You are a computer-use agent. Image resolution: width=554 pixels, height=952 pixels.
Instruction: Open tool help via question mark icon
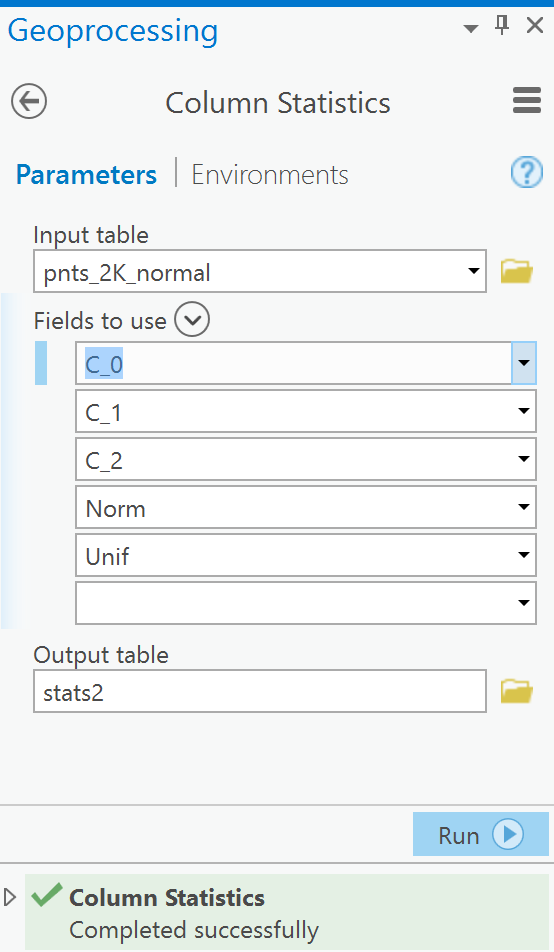point(526,172)
